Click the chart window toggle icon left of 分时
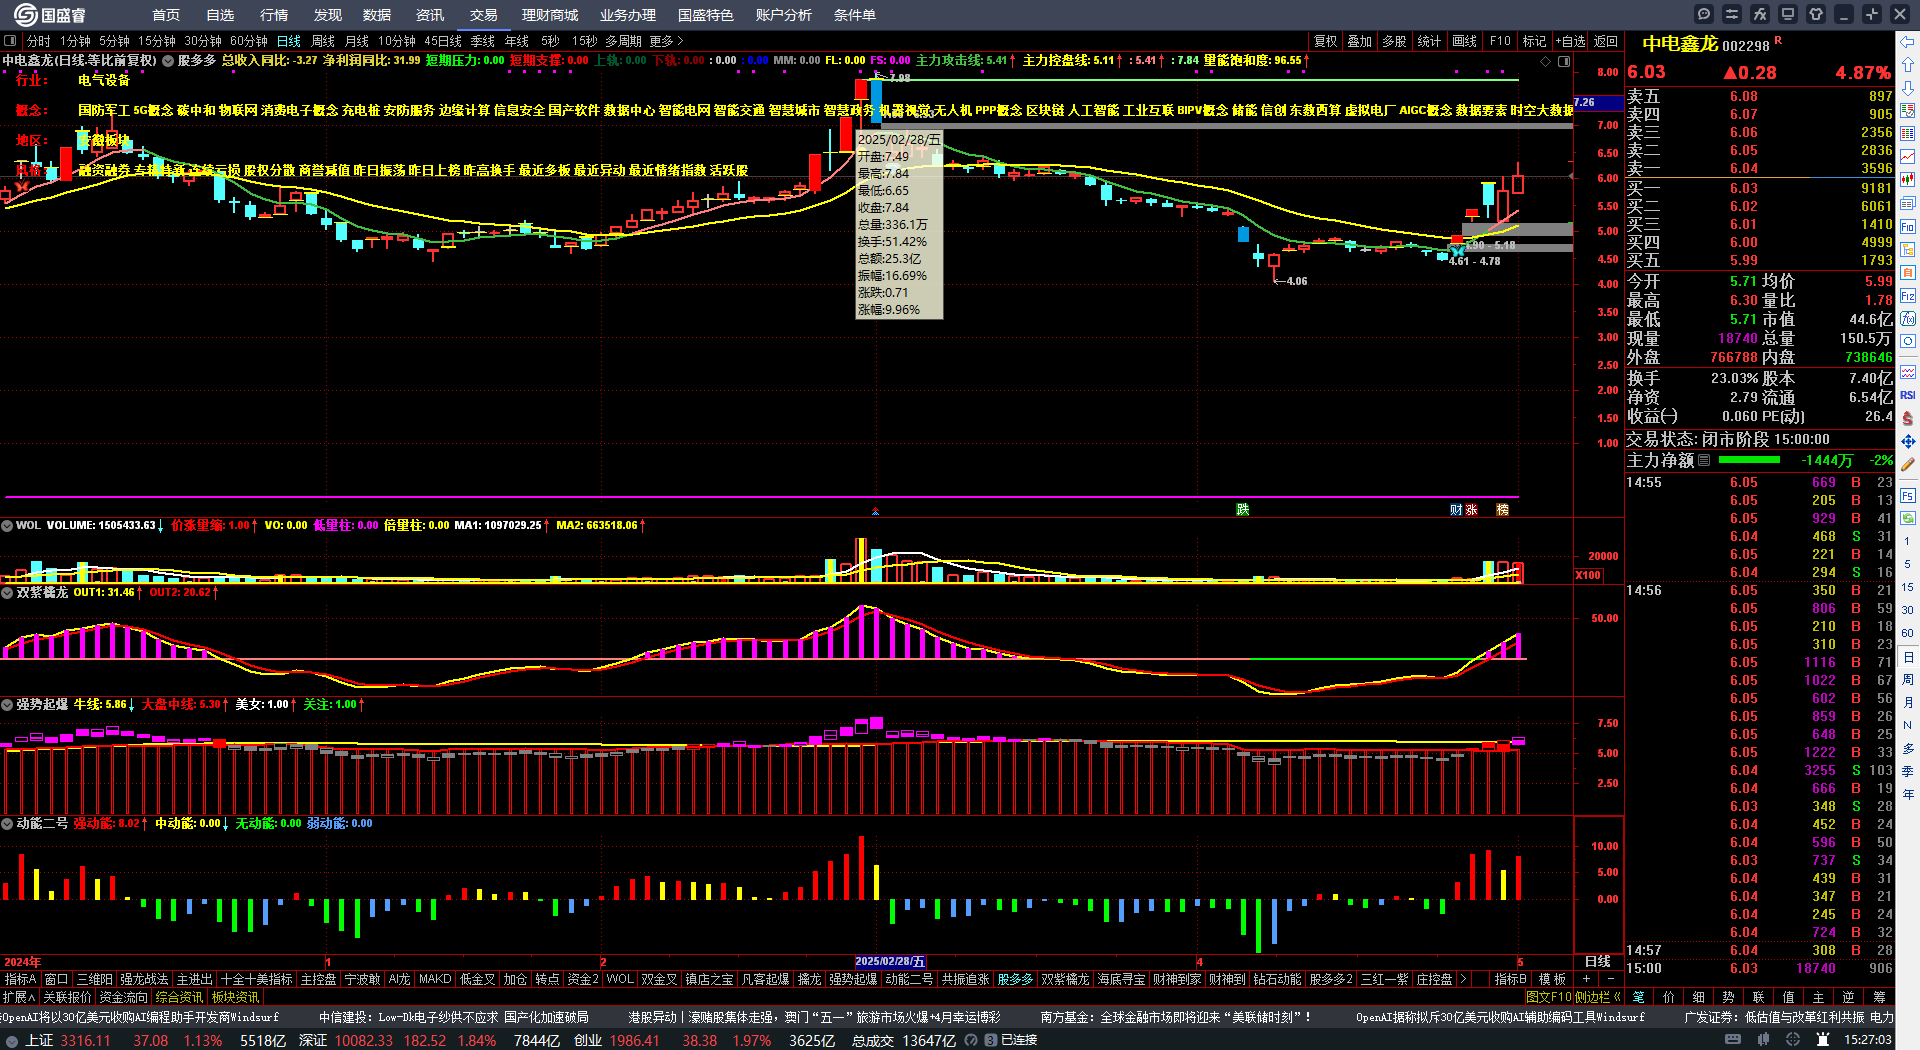 coord(10,41)
